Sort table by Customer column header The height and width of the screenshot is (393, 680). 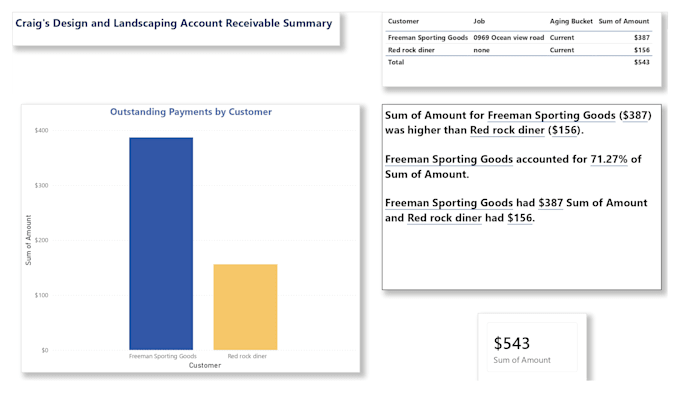[403, 21]
